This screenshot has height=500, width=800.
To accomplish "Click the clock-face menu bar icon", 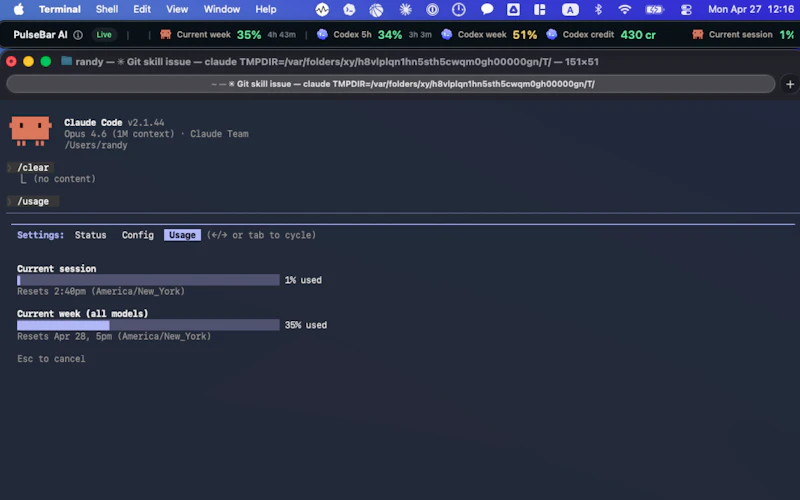I will 459,9.
